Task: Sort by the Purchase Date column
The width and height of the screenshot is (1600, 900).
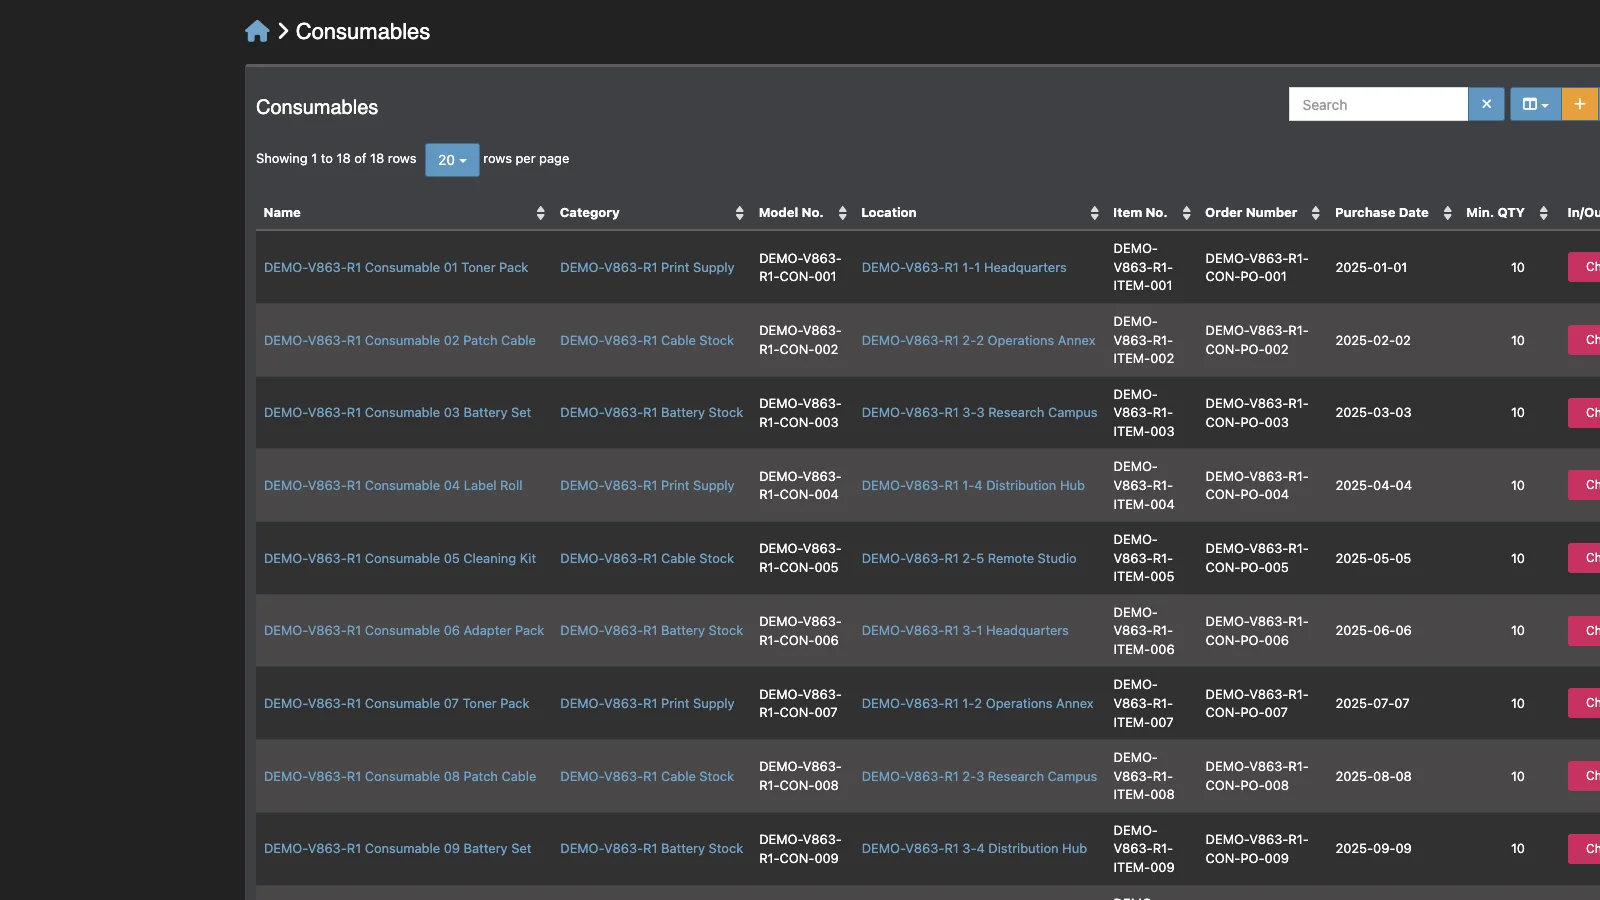Action: [x=1392, y=213]
